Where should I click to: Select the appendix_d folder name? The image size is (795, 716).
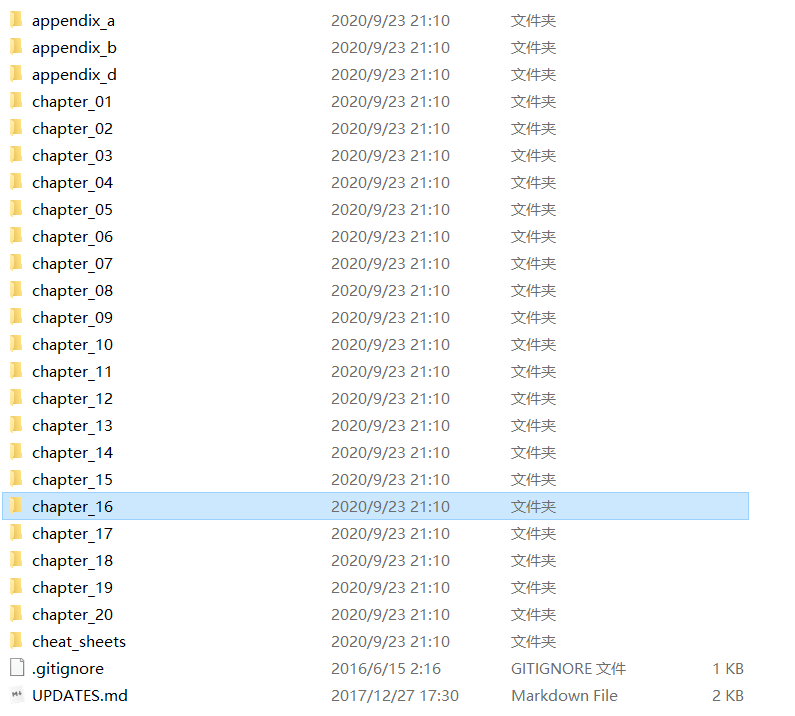[x=74, y=75]
